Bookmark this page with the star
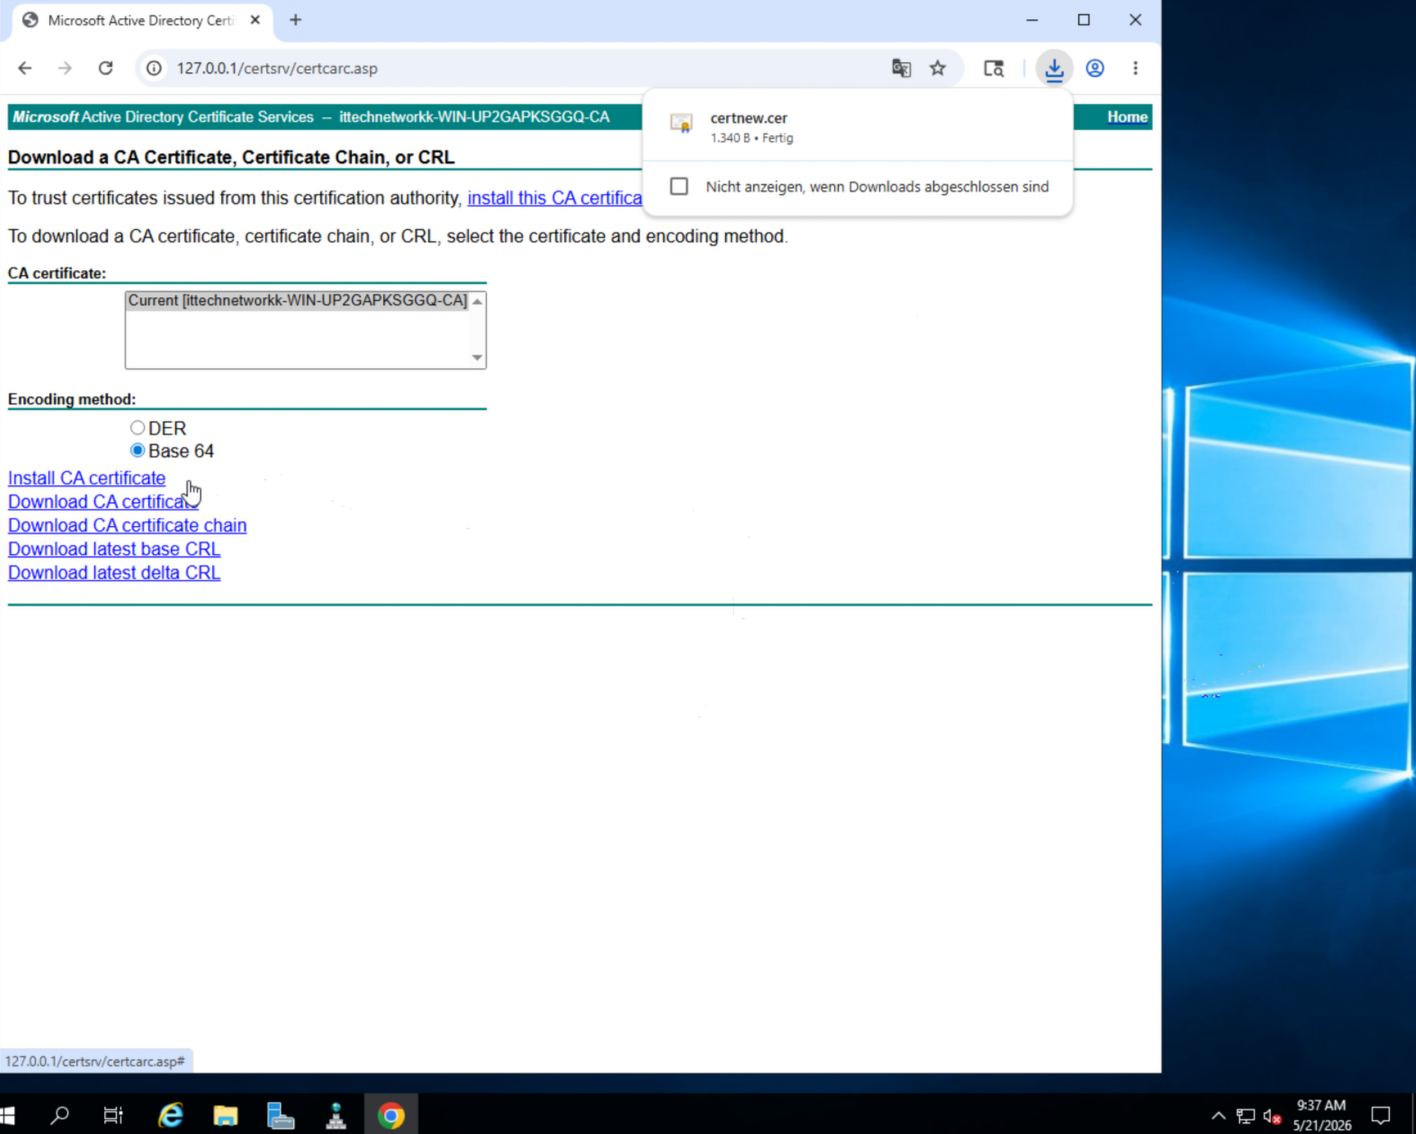 [x=937, y=68]
